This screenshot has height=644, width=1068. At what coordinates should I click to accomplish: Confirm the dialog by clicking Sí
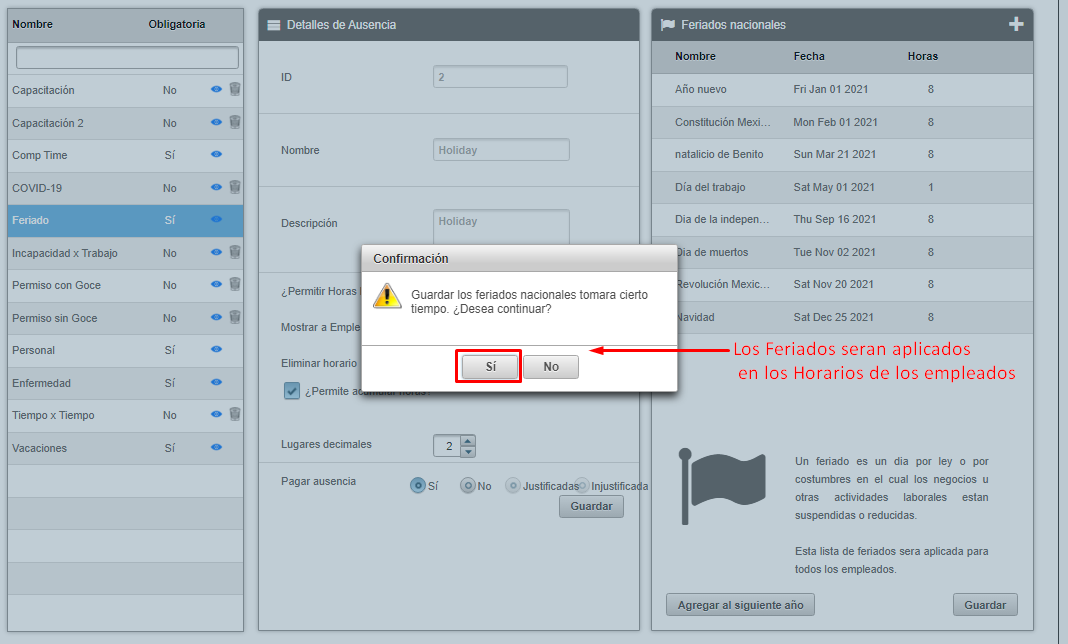click(490, 367)
